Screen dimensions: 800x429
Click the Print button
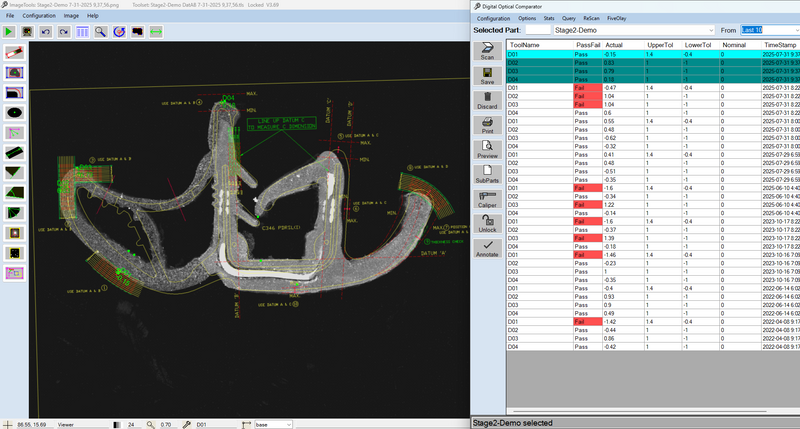pos(487,125)
